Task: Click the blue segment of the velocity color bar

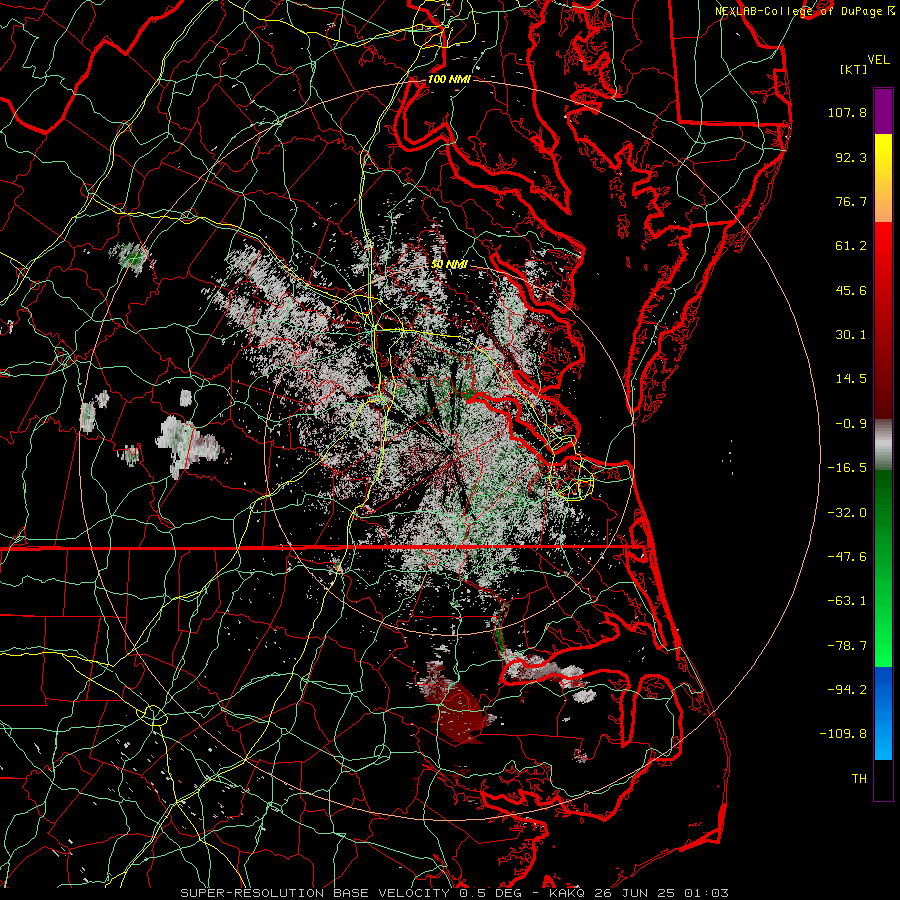Action: coord(883,713)
